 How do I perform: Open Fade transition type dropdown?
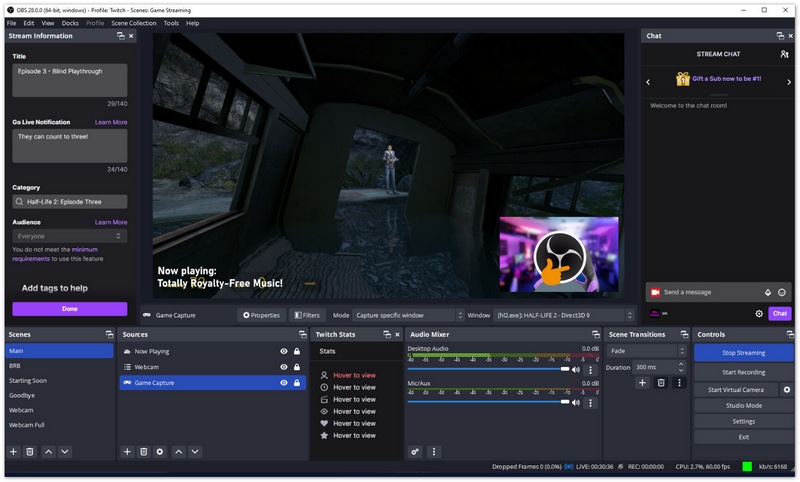coord(646,351)
